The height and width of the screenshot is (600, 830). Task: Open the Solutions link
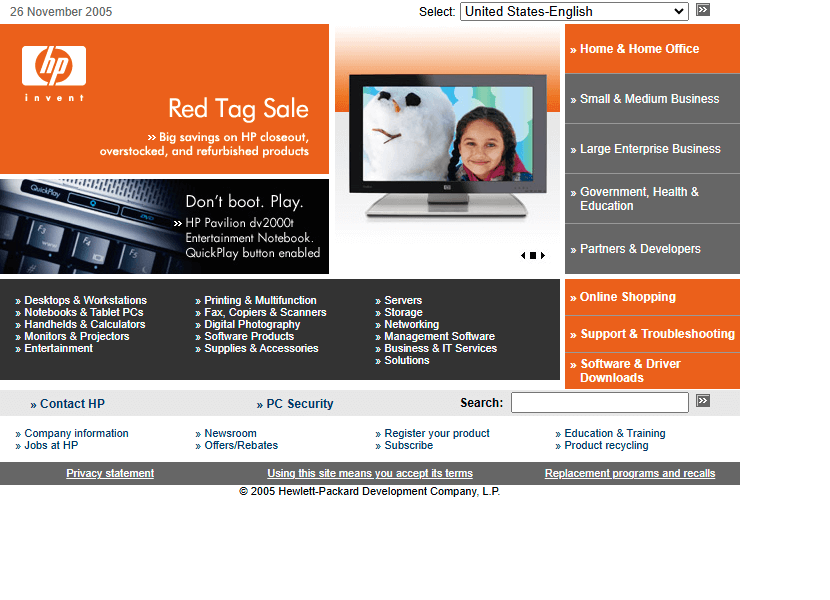pos(407,360)
